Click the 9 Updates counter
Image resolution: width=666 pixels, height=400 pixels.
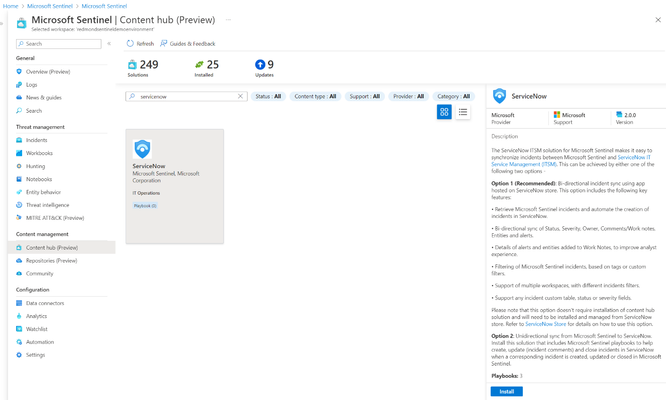pos(264,68)
